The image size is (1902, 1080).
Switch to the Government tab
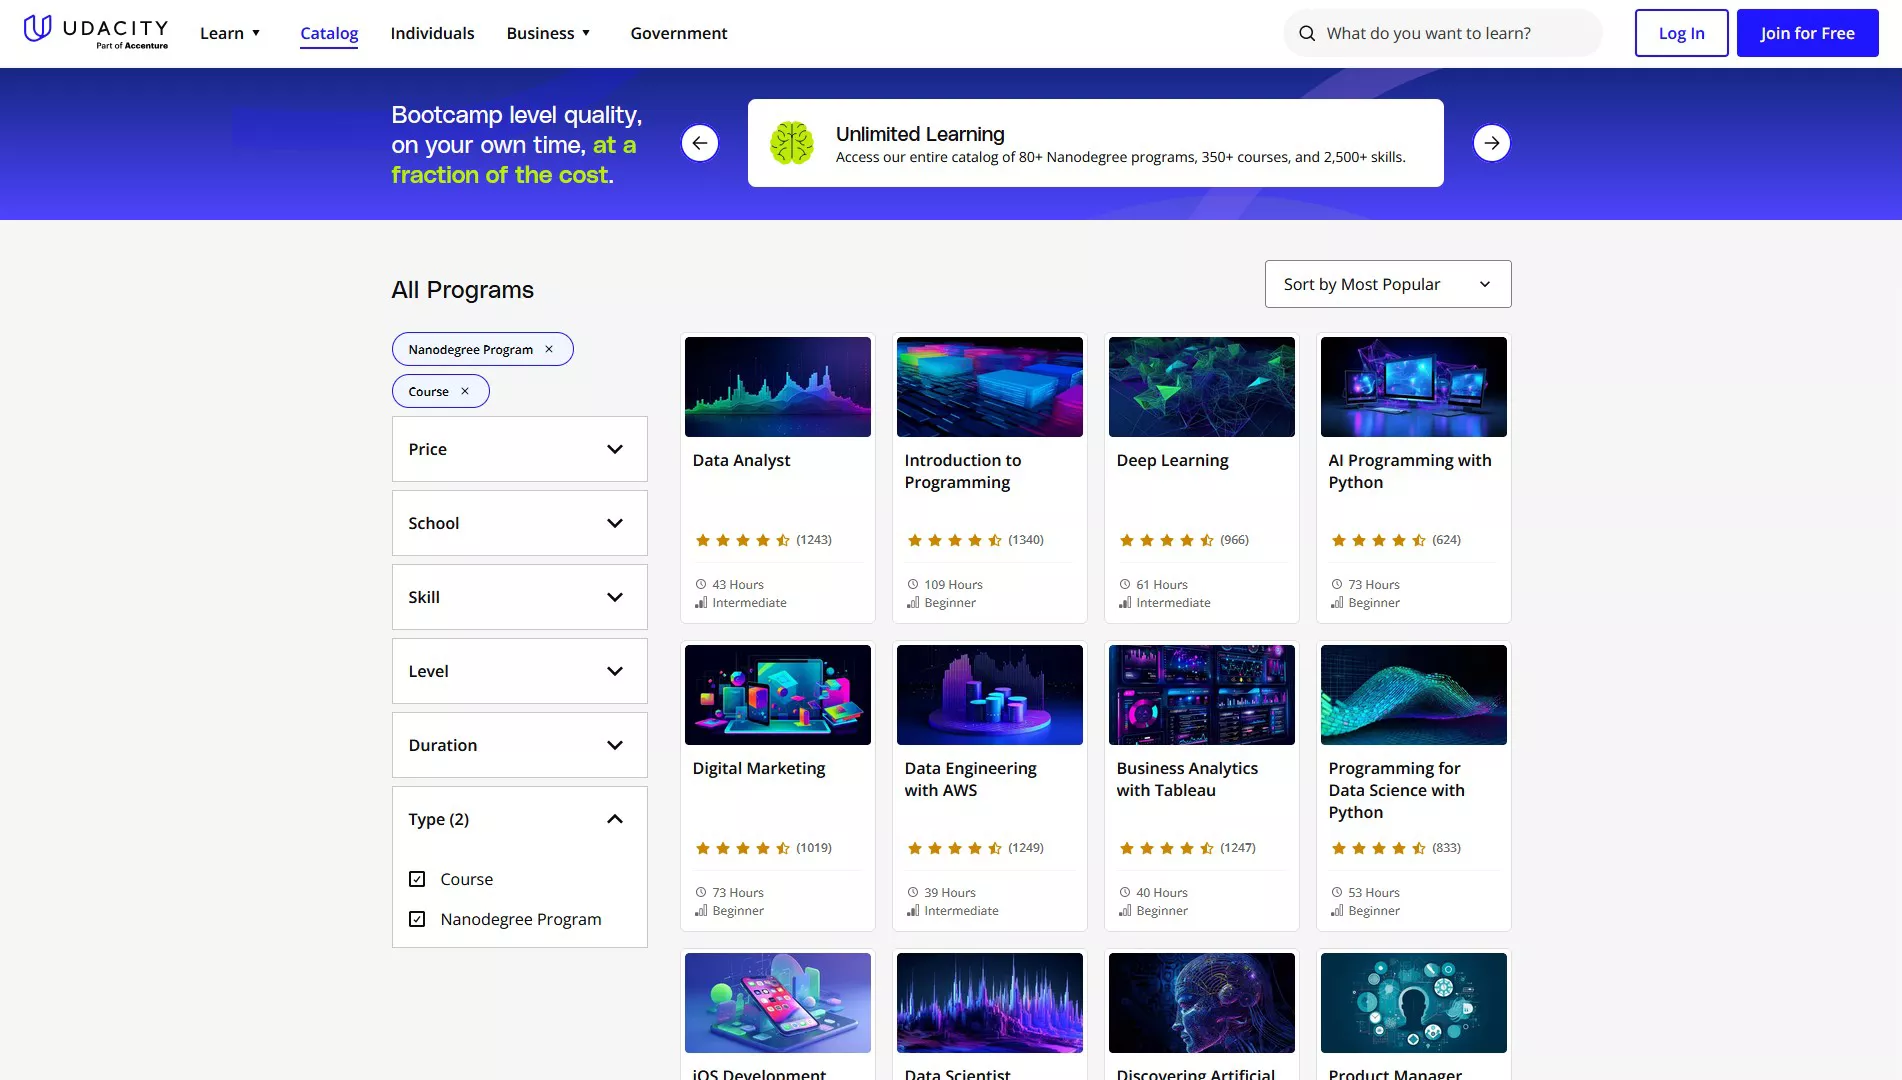[x=678, y=32]
